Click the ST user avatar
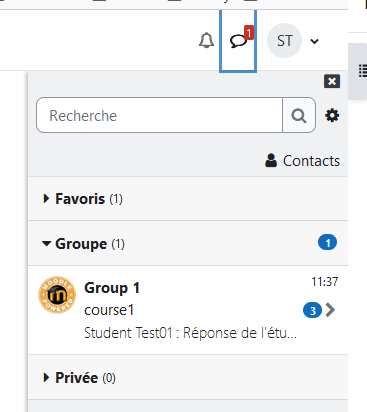This screenshot has width=367, height=412. [284, 41]
